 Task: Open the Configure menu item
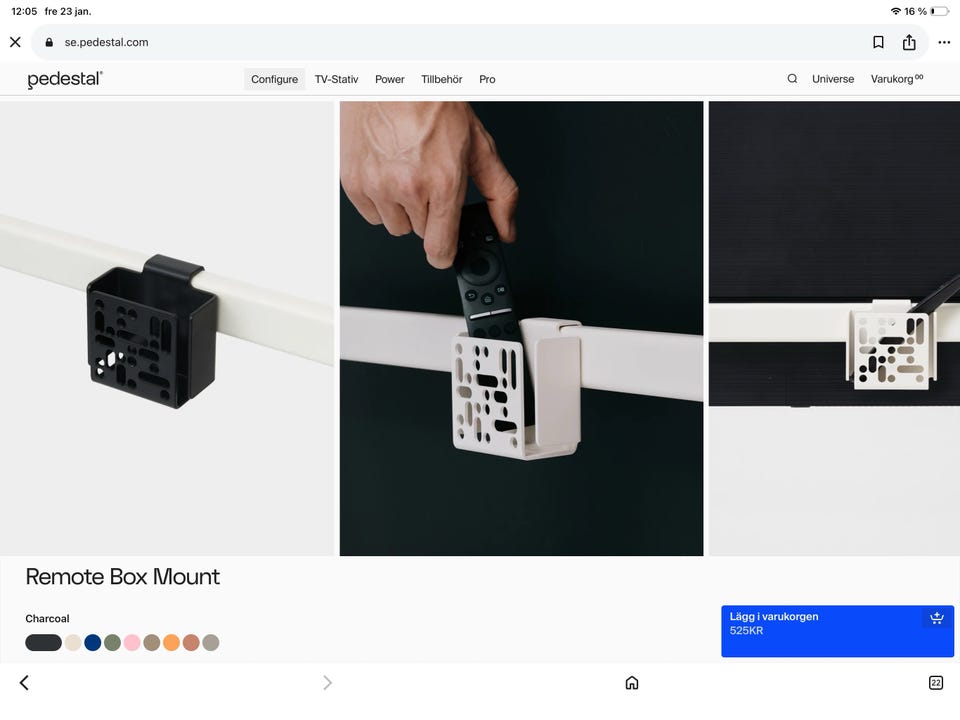pos(274,79)
